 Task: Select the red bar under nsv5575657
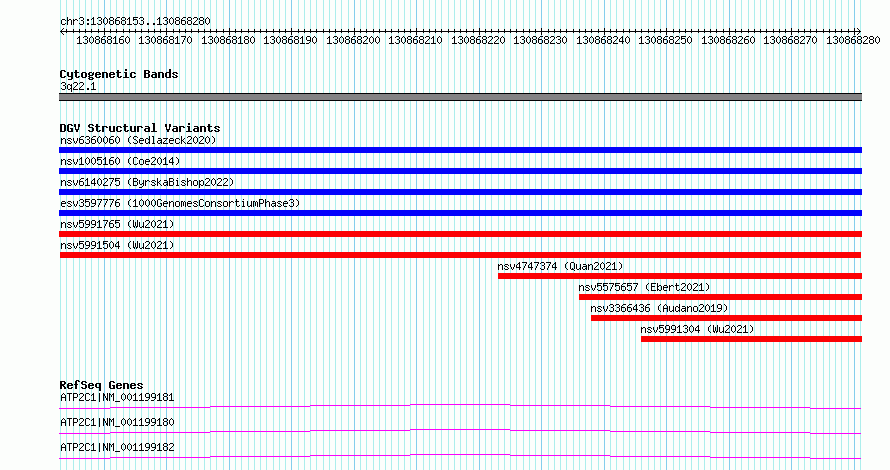tap(720, 297)
